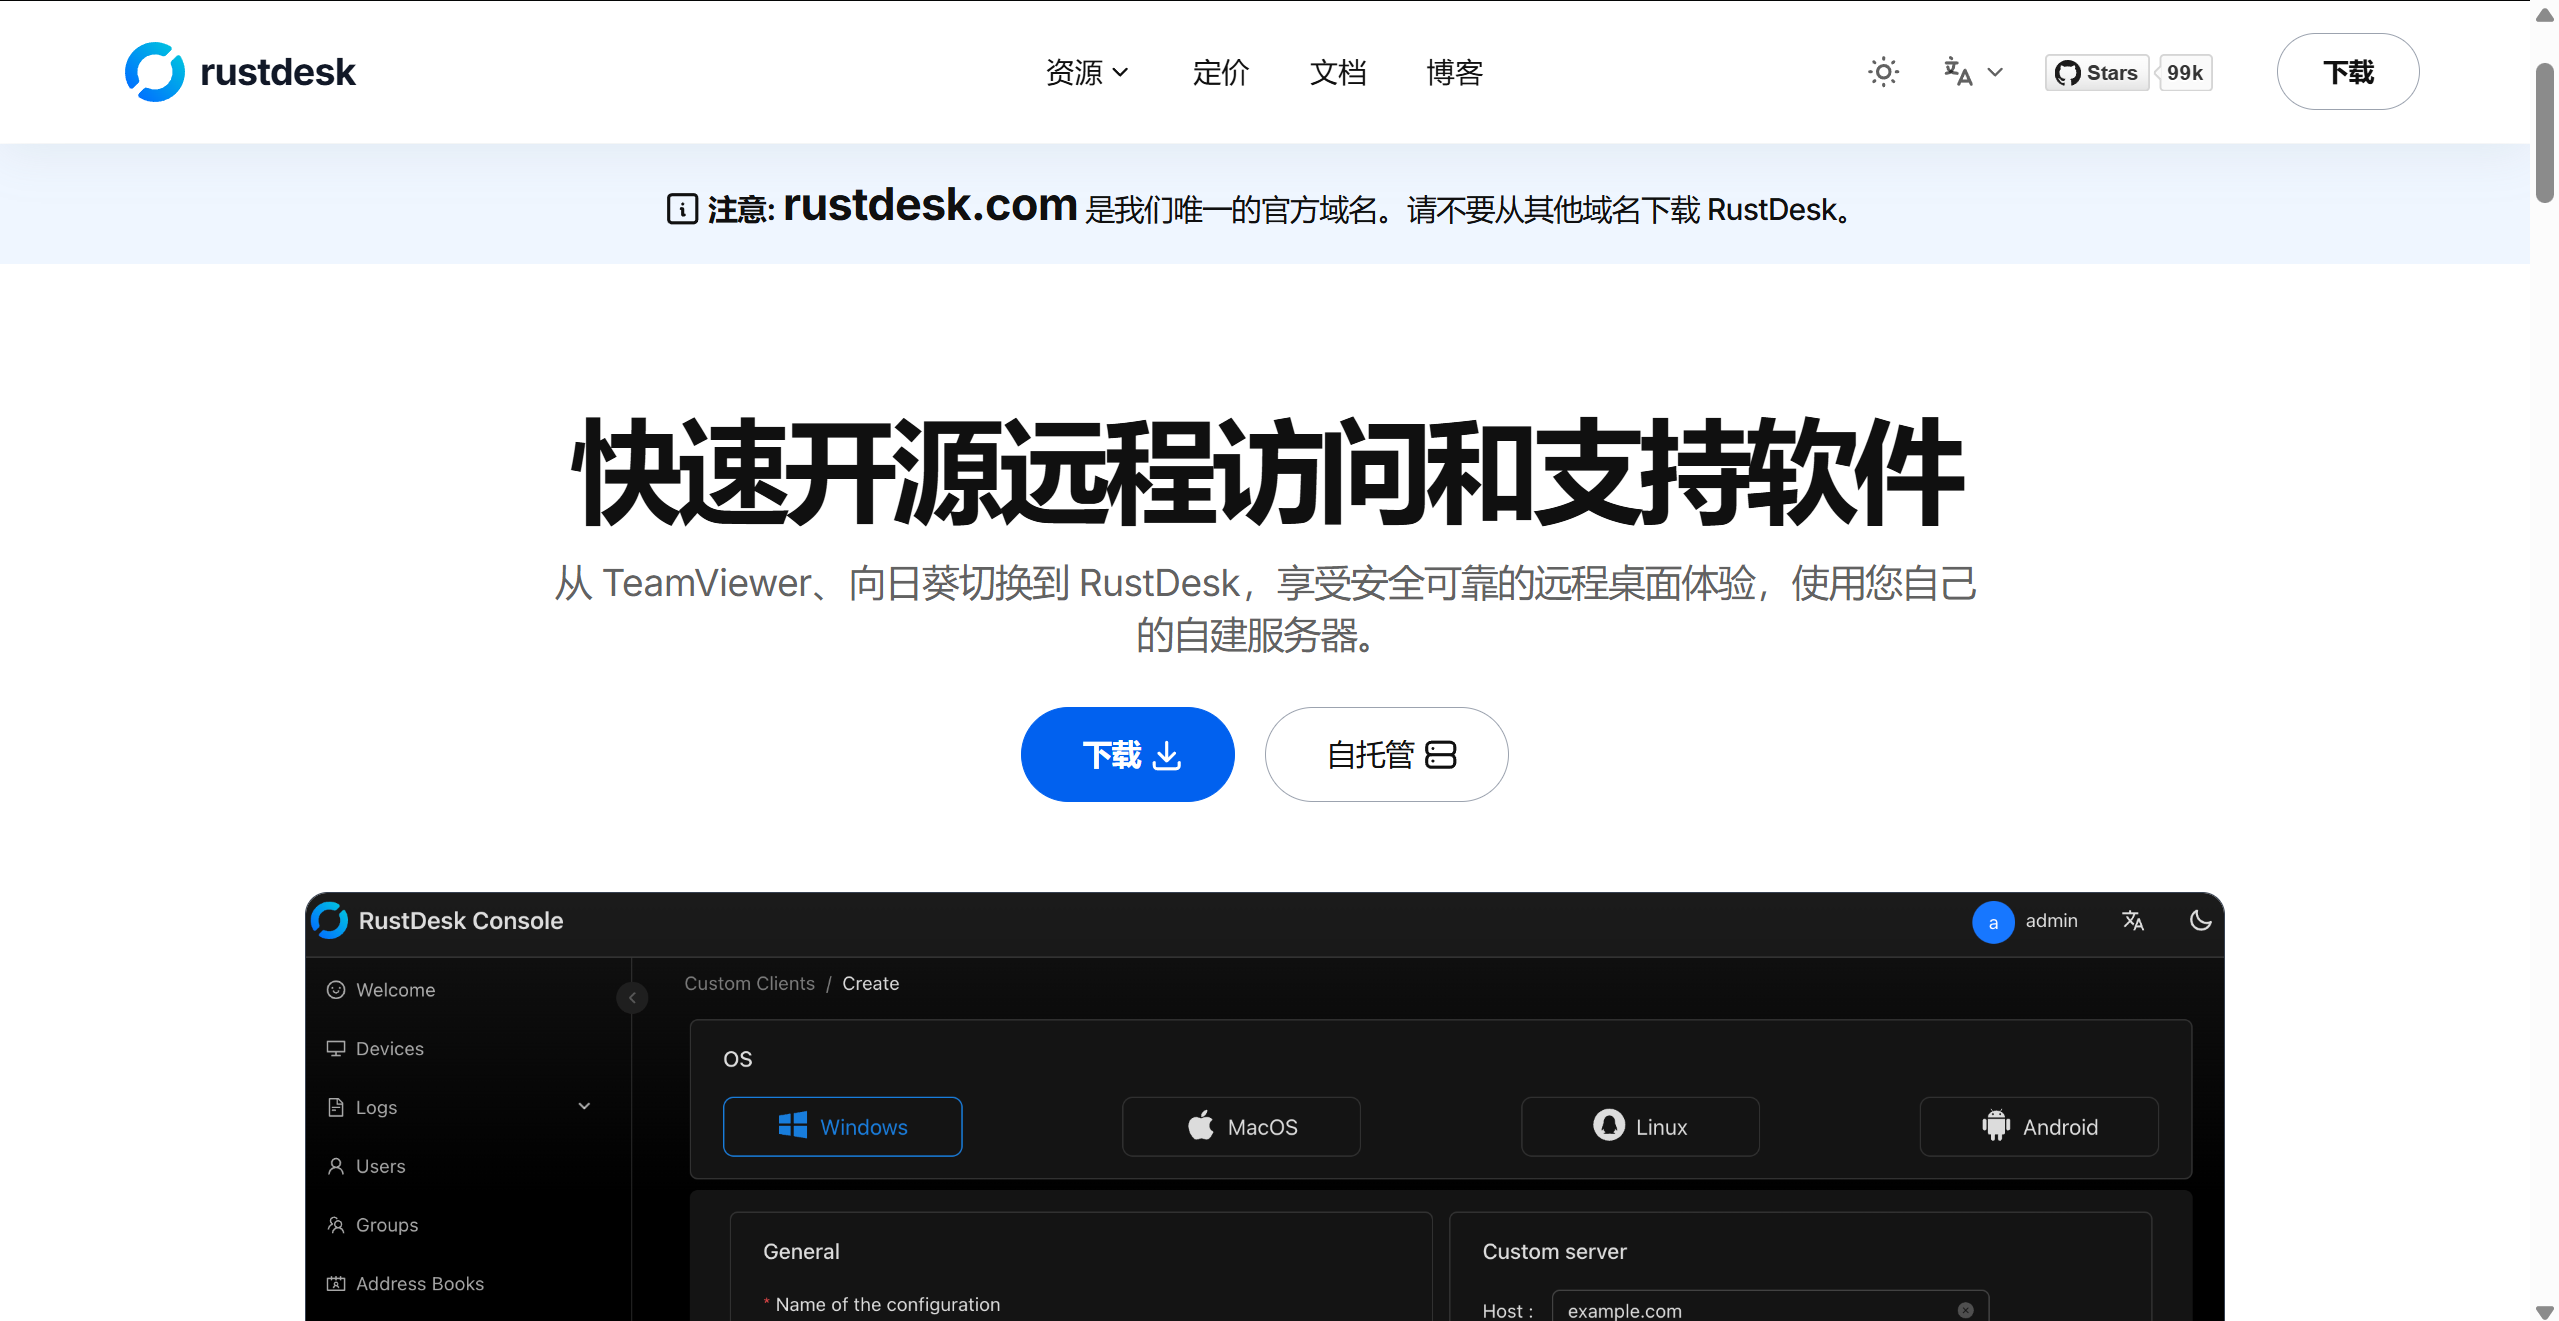Click the 99k star count
The image size is (2559, 1321).
(x=2185, y=73)
